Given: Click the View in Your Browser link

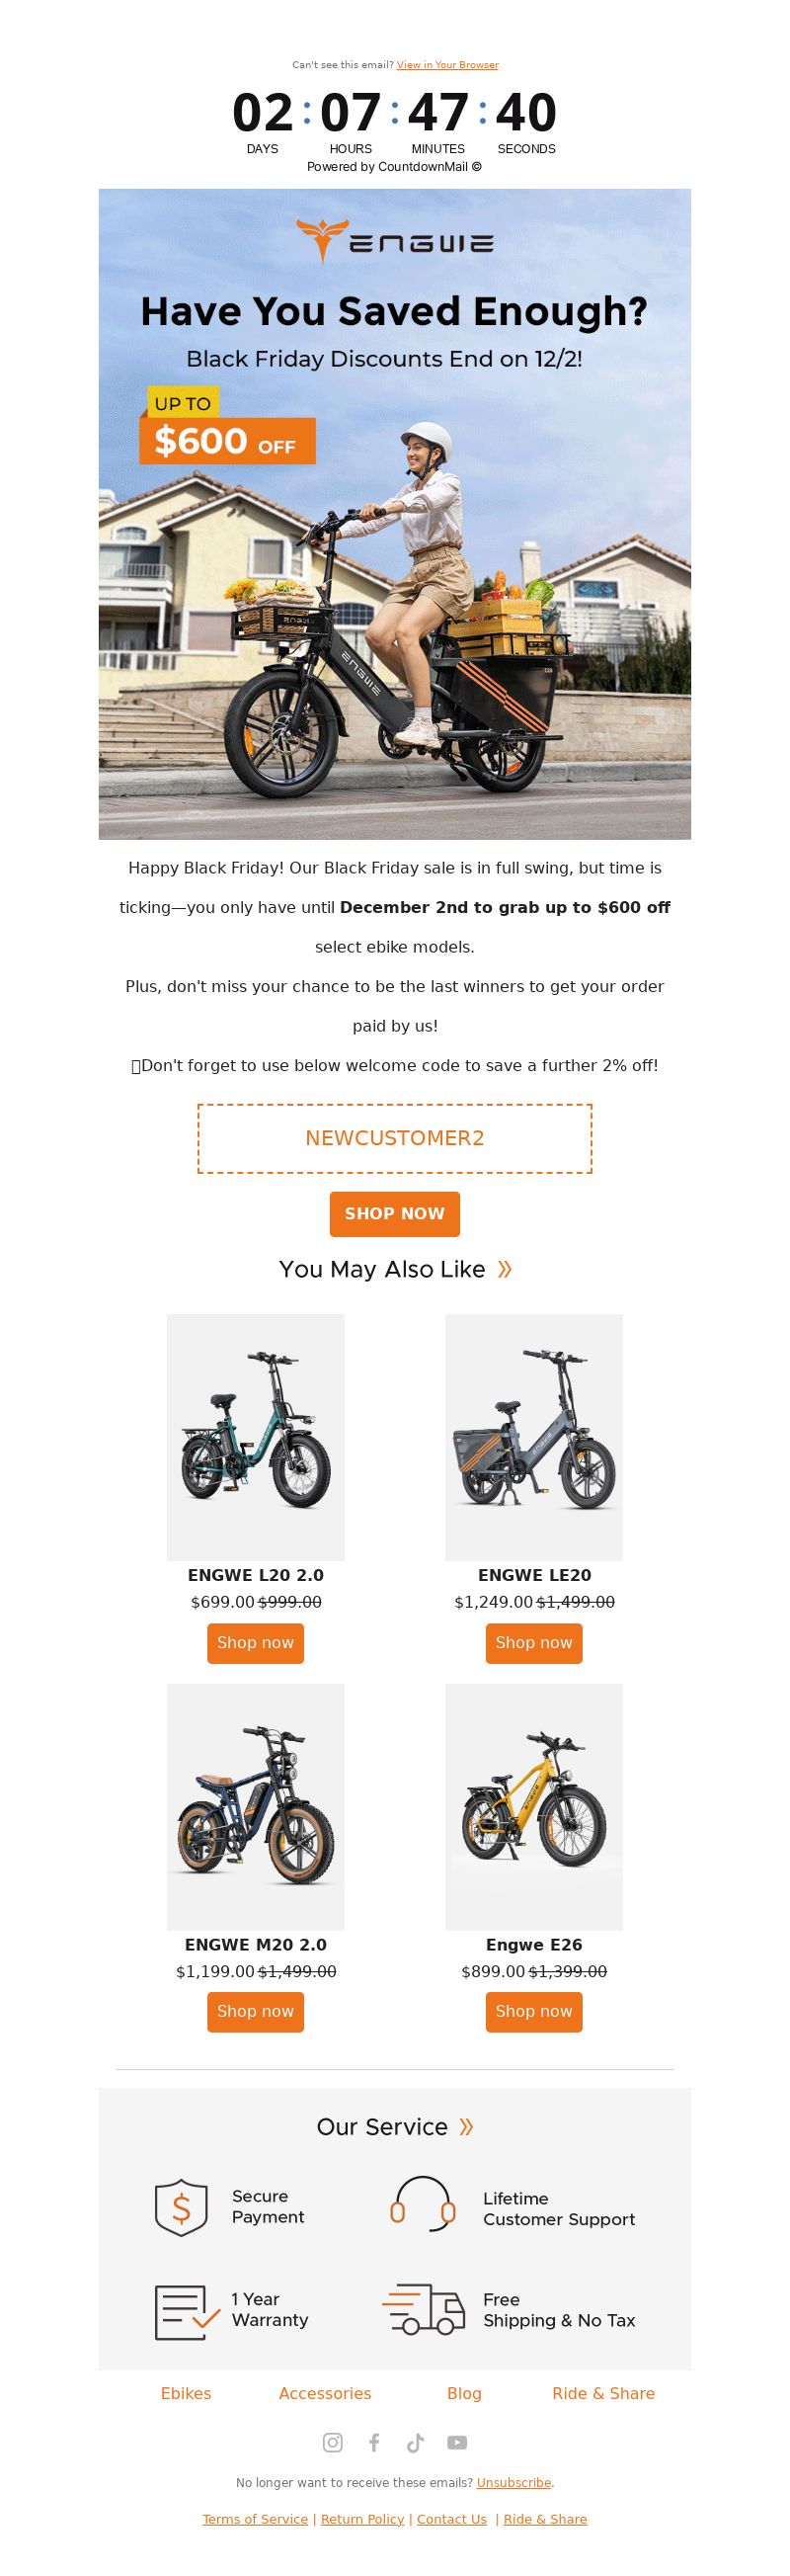Looking at the screenshot, I should click(x=447, y=65).
